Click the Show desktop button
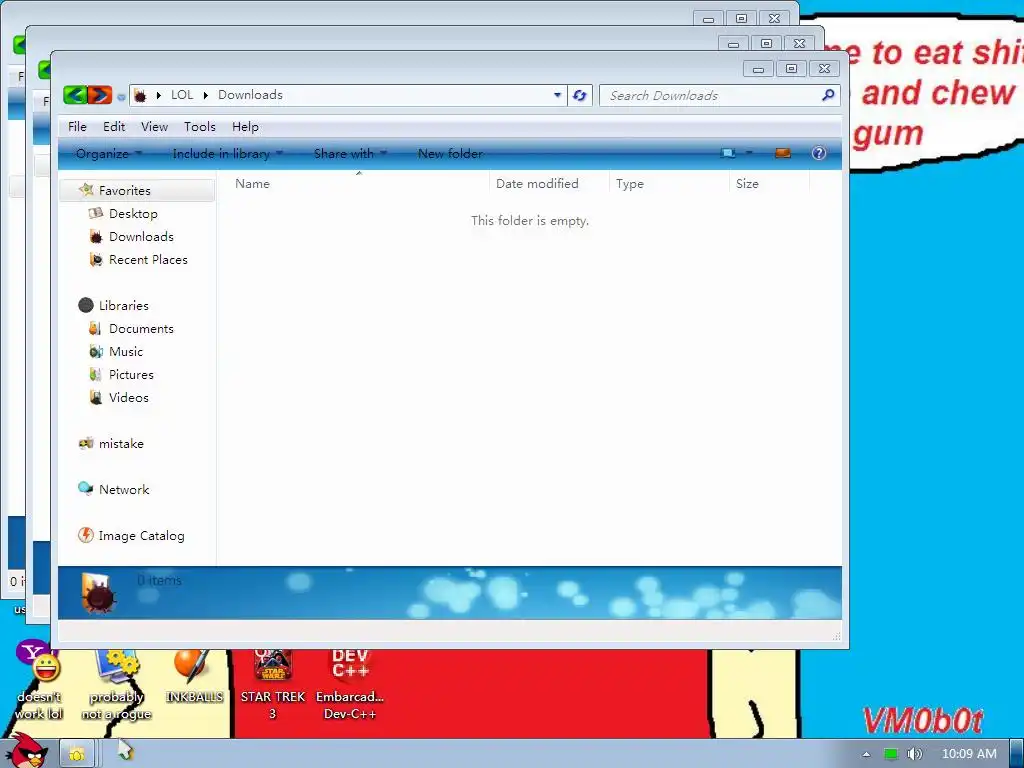 (x=1017, y=754)
